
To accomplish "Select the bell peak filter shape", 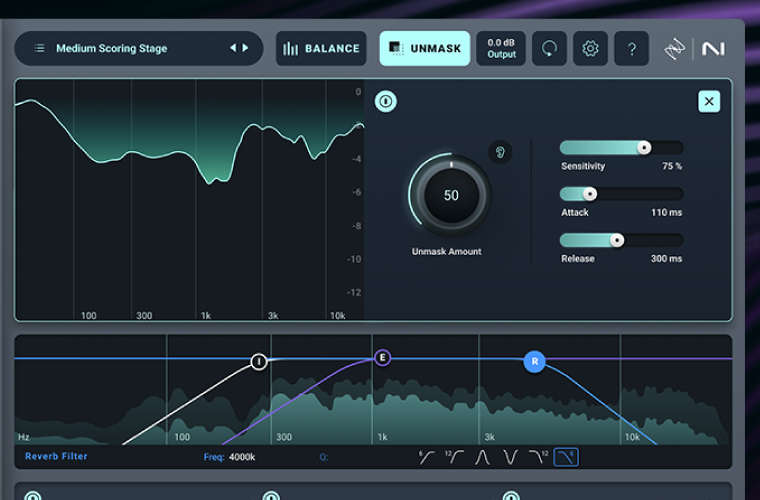I will (x=482, y=457).
